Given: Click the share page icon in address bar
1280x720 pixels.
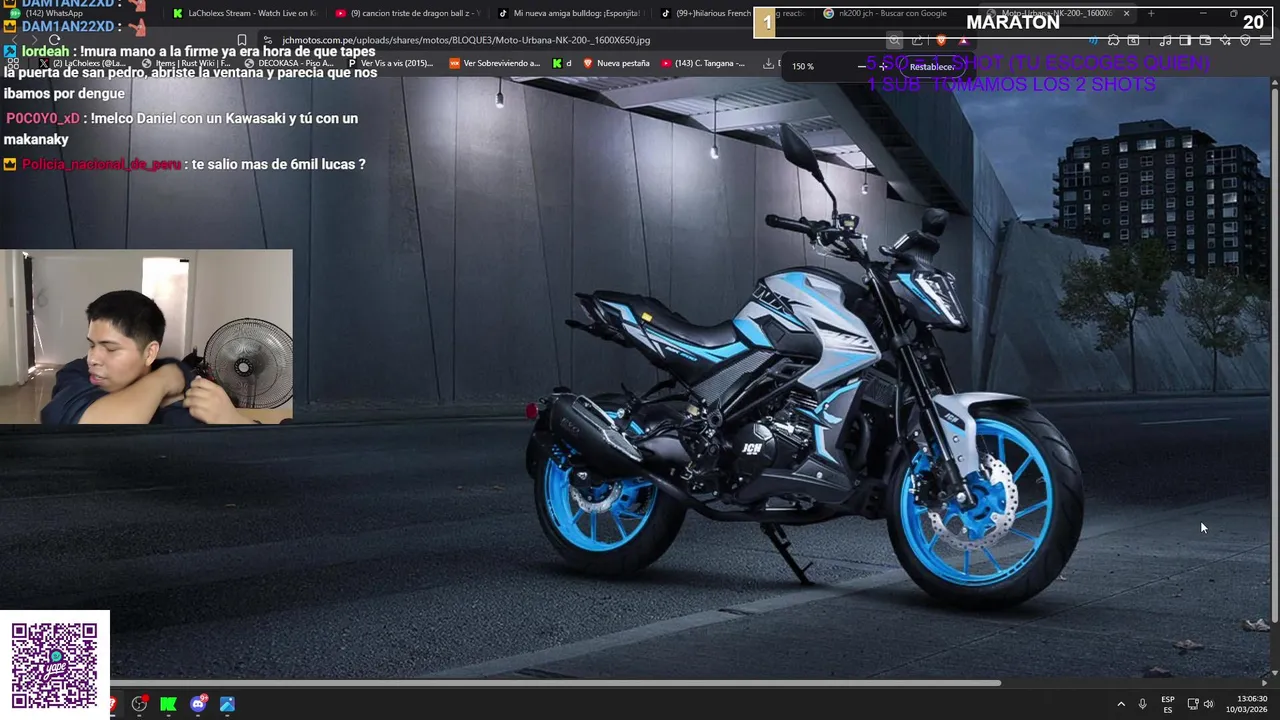Looking at the screenshot, I should pos(917,41).
